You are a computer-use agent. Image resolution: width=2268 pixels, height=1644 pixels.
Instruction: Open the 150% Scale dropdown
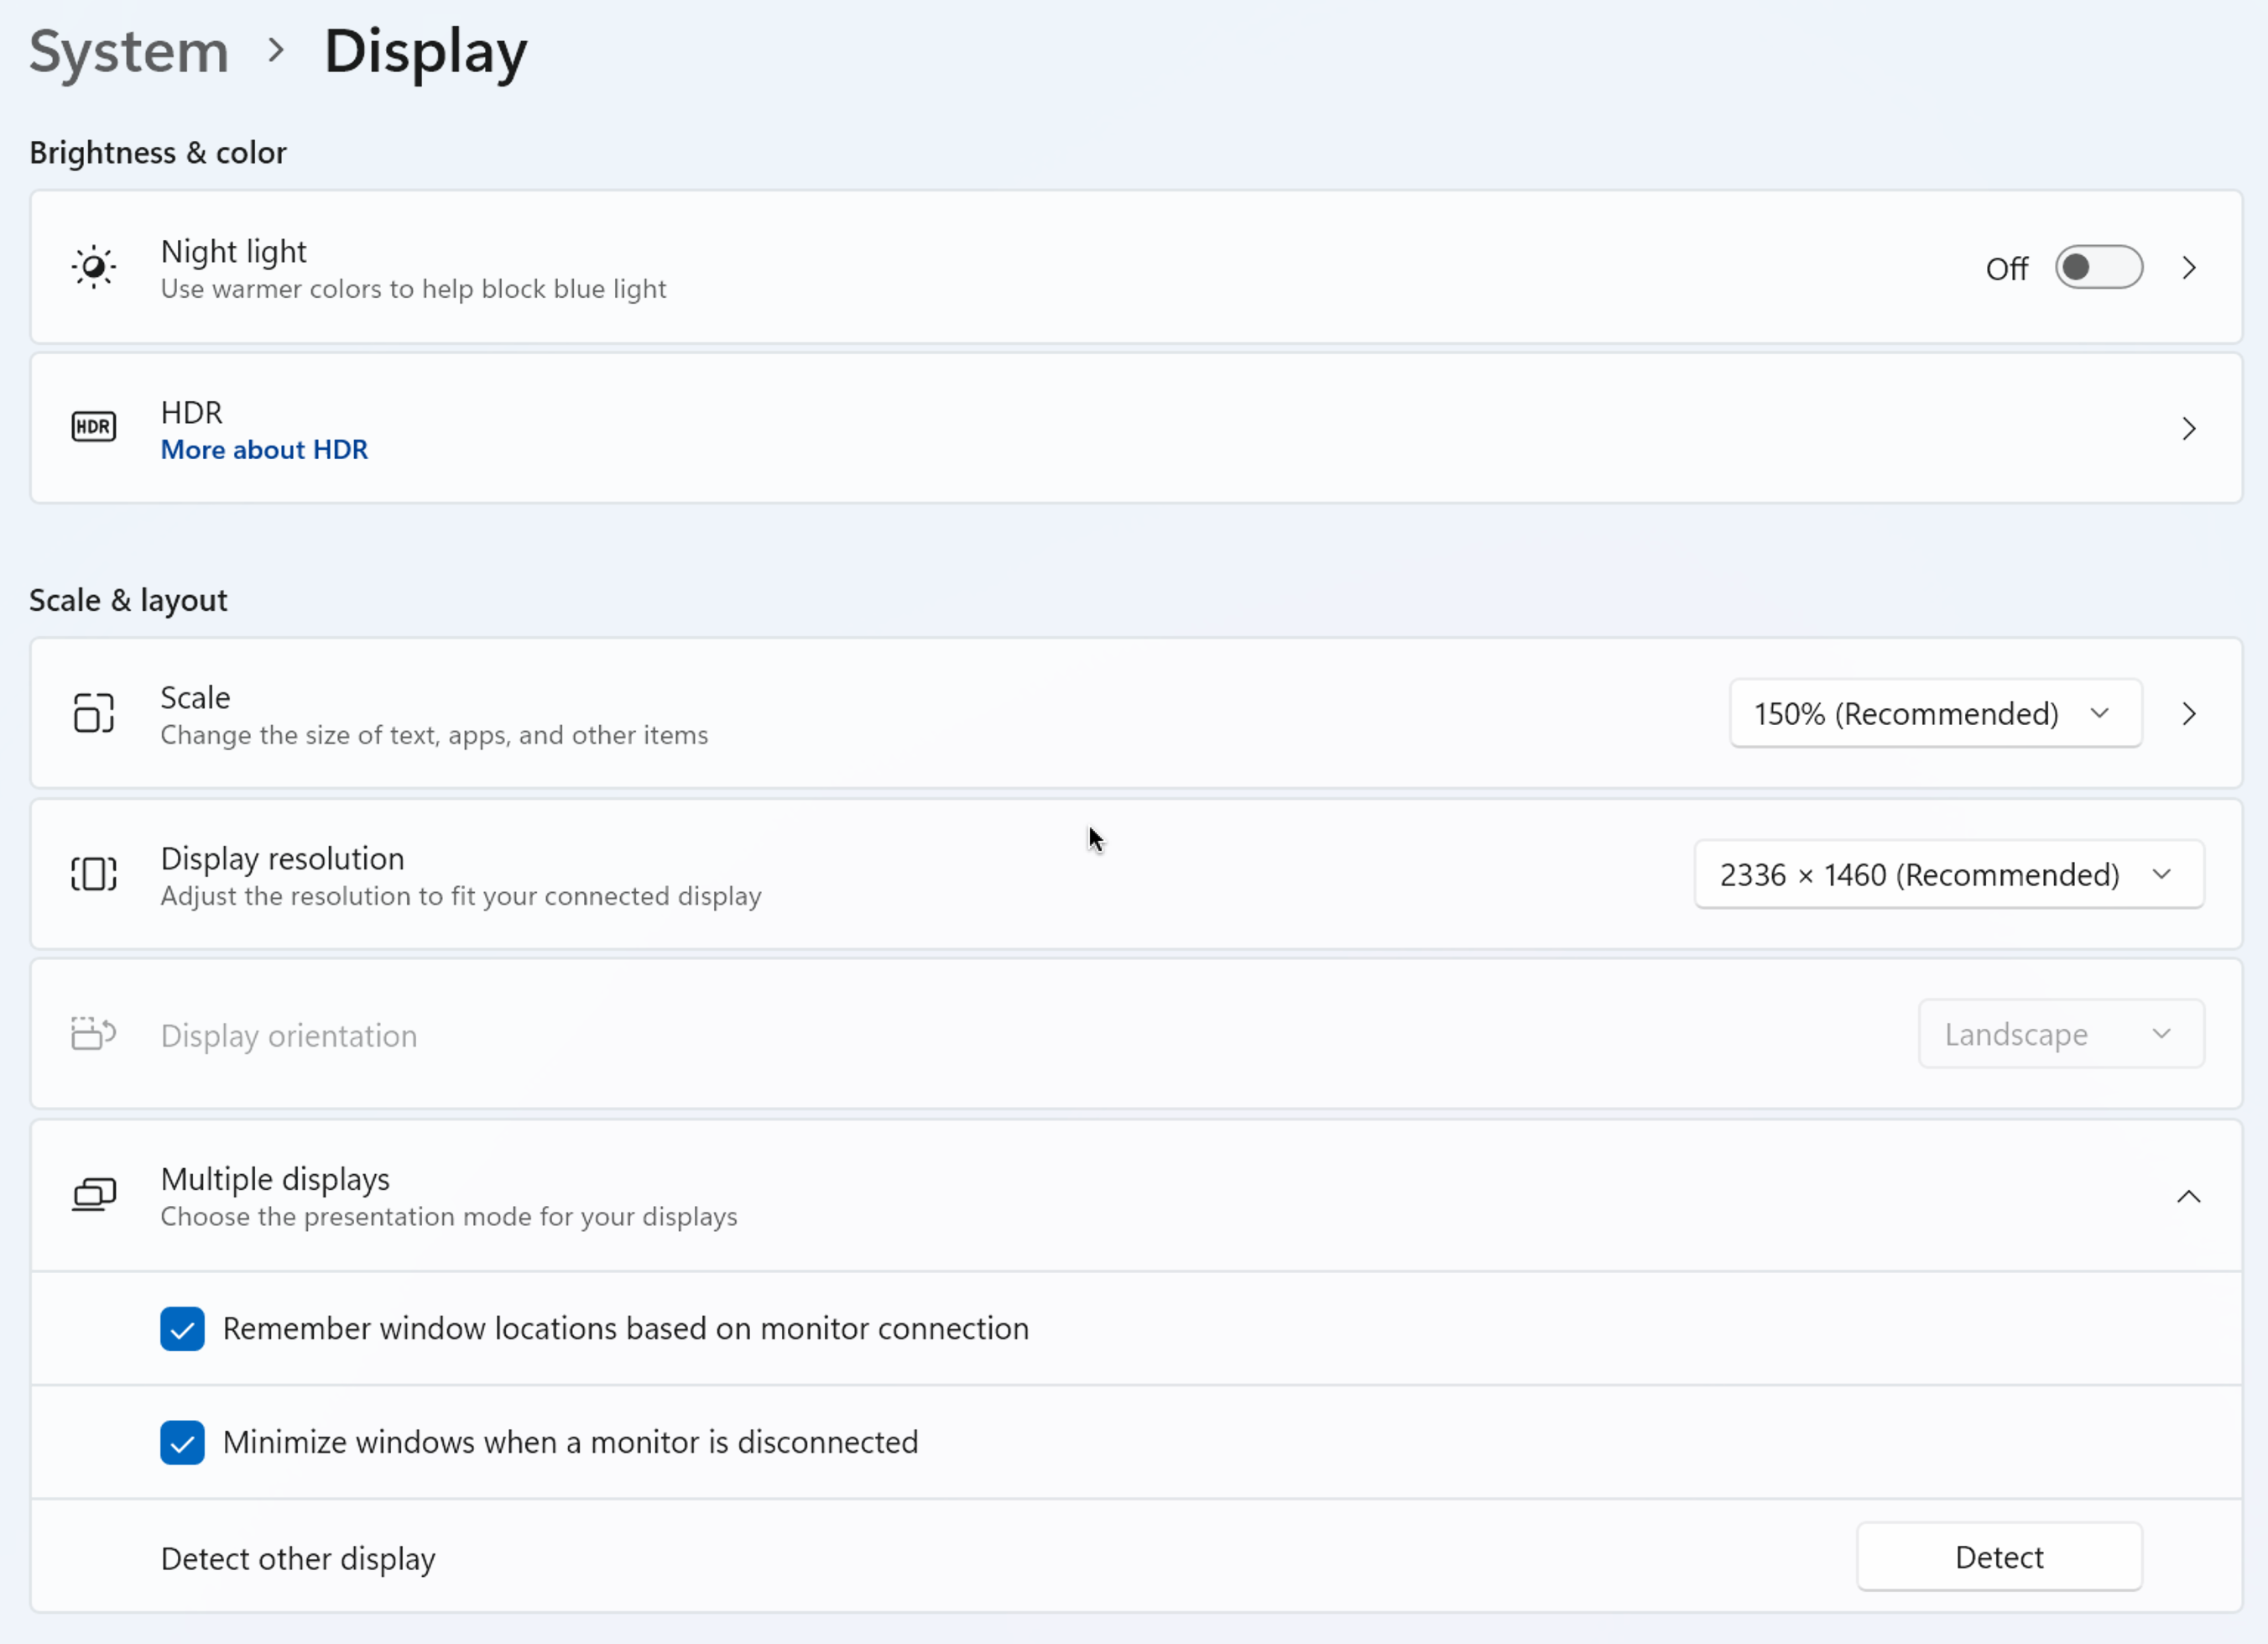[x=1935, y=714]
